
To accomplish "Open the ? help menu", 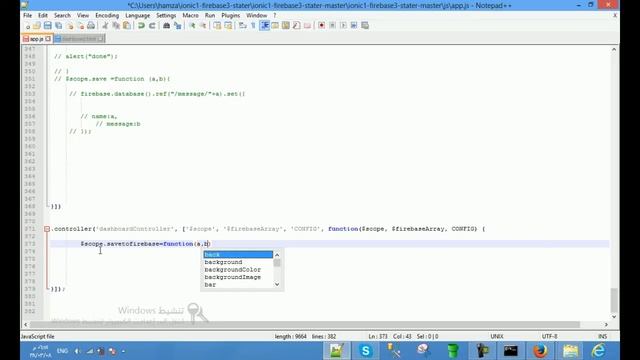I will (x=275, y=16).
